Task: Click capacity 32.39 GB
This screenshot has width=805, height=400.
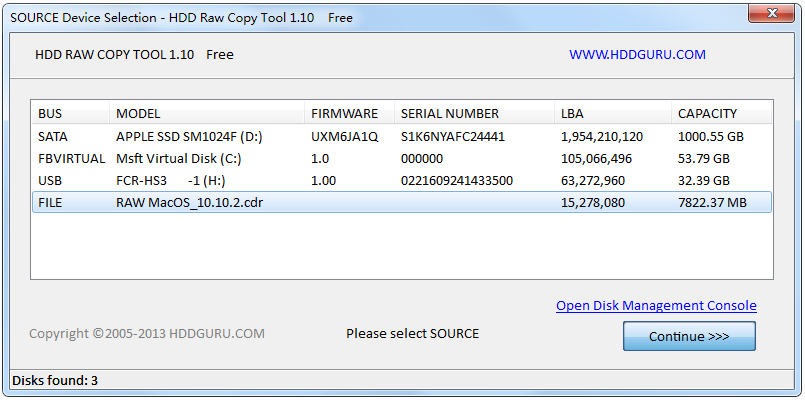Action: coord(704,181)
